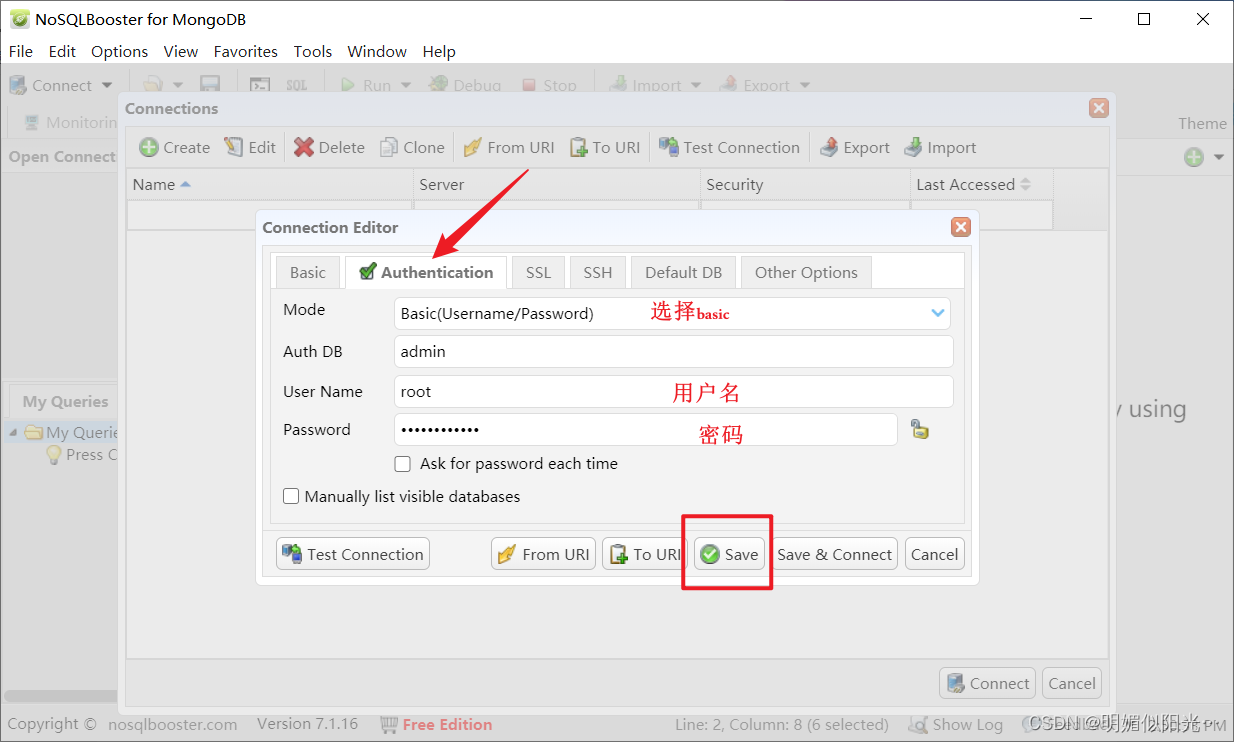Open dropdown arrow beside the green plus
Image resolution: width=1234 pixels, height=742 pixels.
[x=1218, y=157]
